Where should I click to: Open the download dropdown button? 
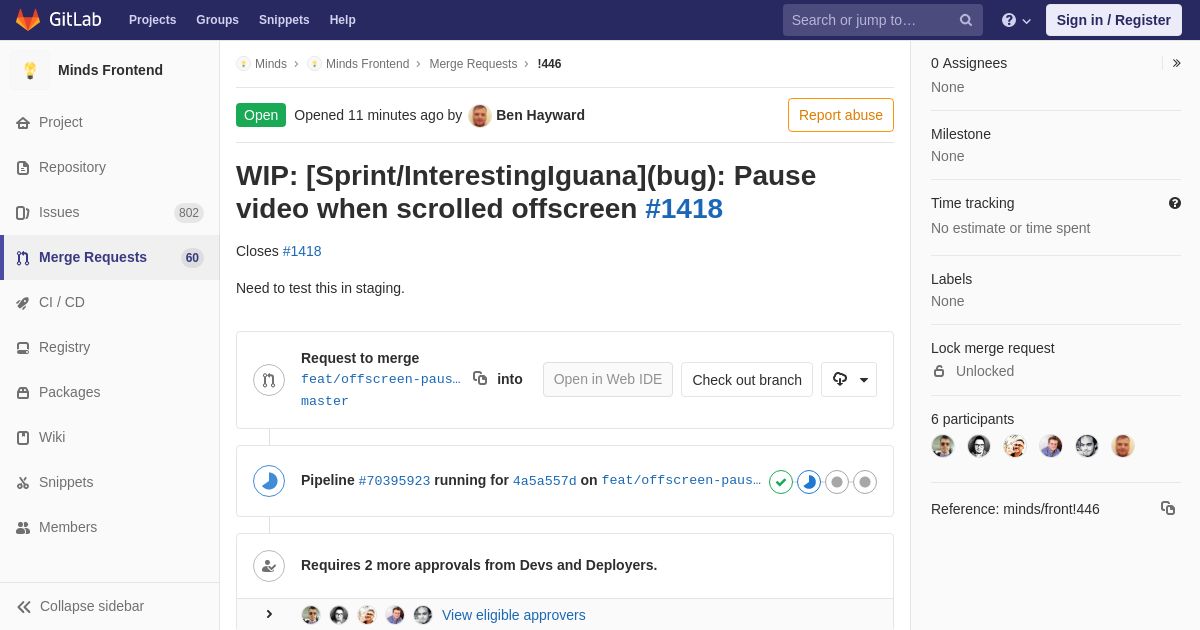coord(849,379)
